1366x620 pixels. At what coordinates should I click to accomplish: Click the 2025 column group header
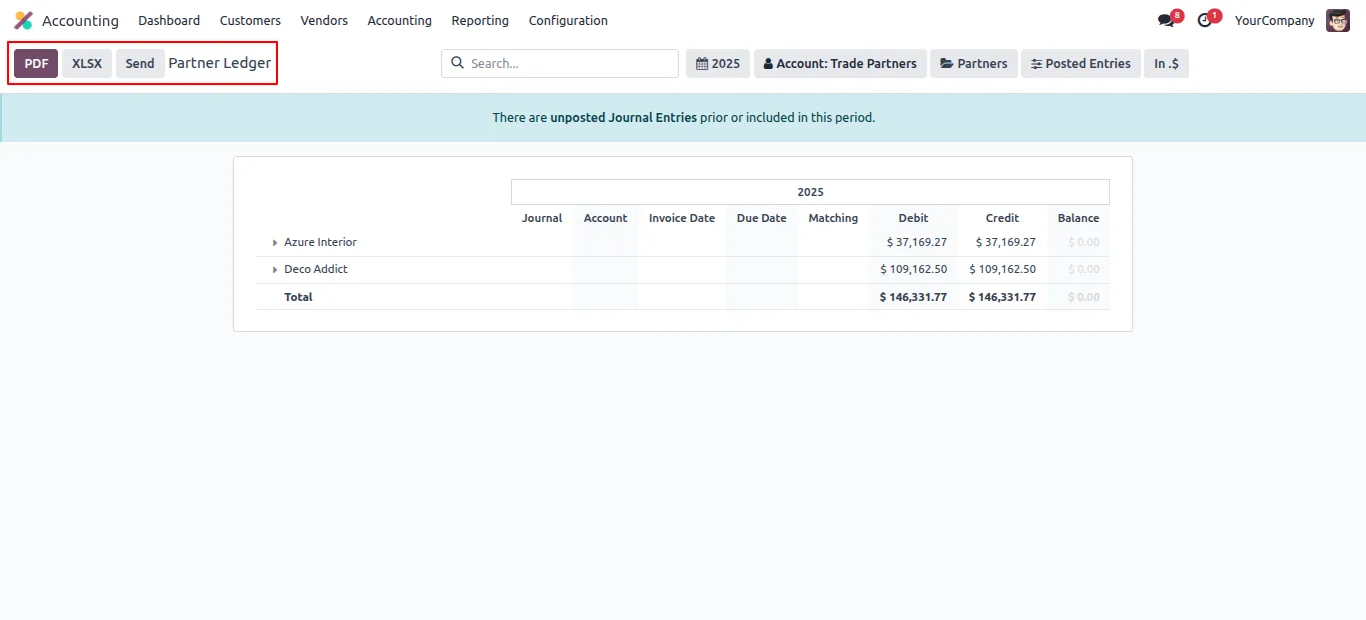pyautogui.click(x=810, y=192)
